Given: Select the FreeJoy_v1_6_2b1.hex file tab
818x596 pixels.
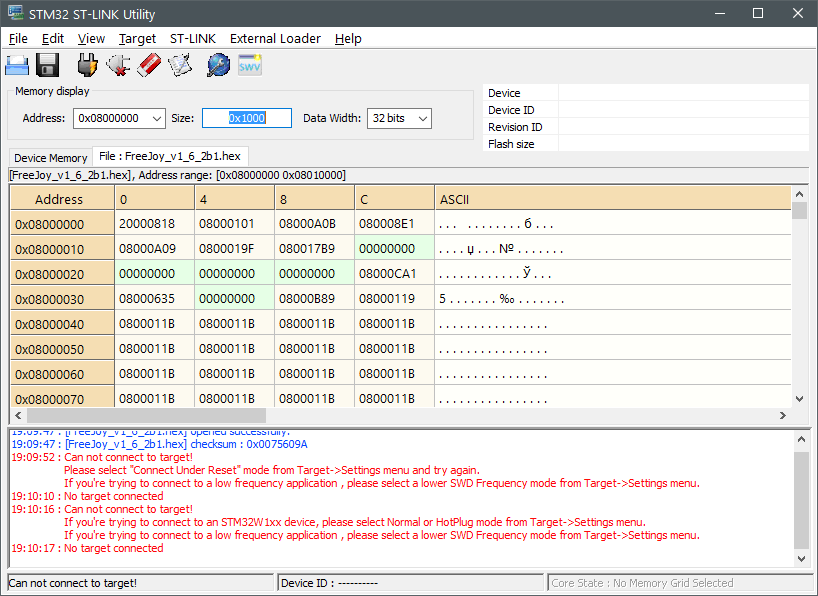Looking at the screenshot, I should click(x=170, y=156).
